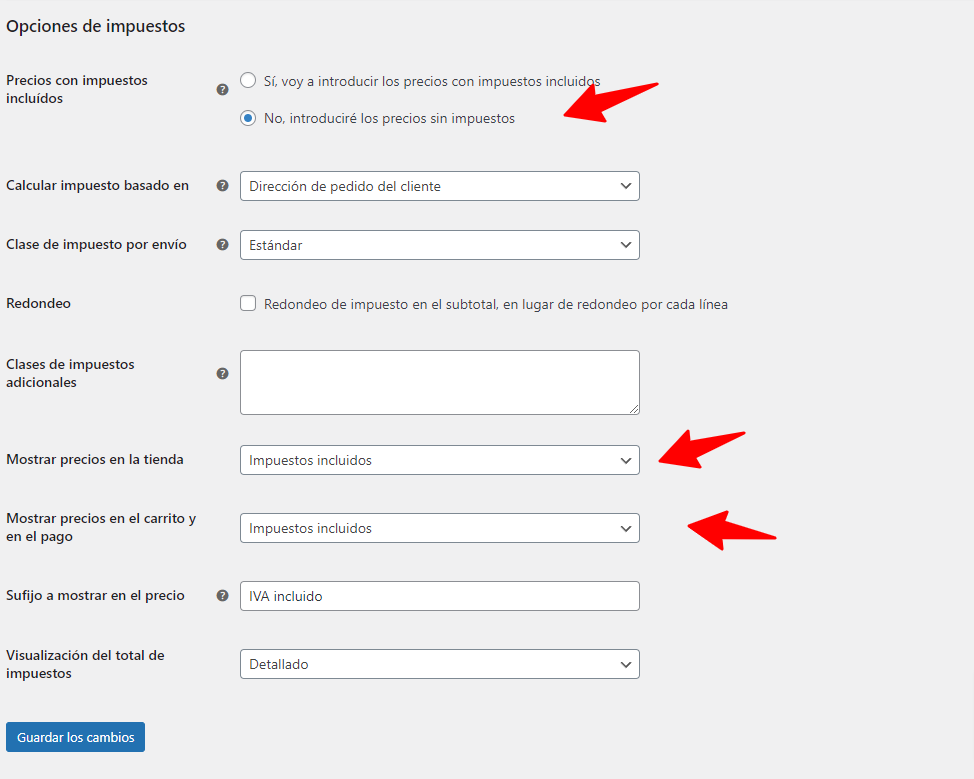Image resolution: width=974 pixels, height=779 pixels.
Task: Open Mostrar precios en el carrito dropdown
Action: point(440,528)
